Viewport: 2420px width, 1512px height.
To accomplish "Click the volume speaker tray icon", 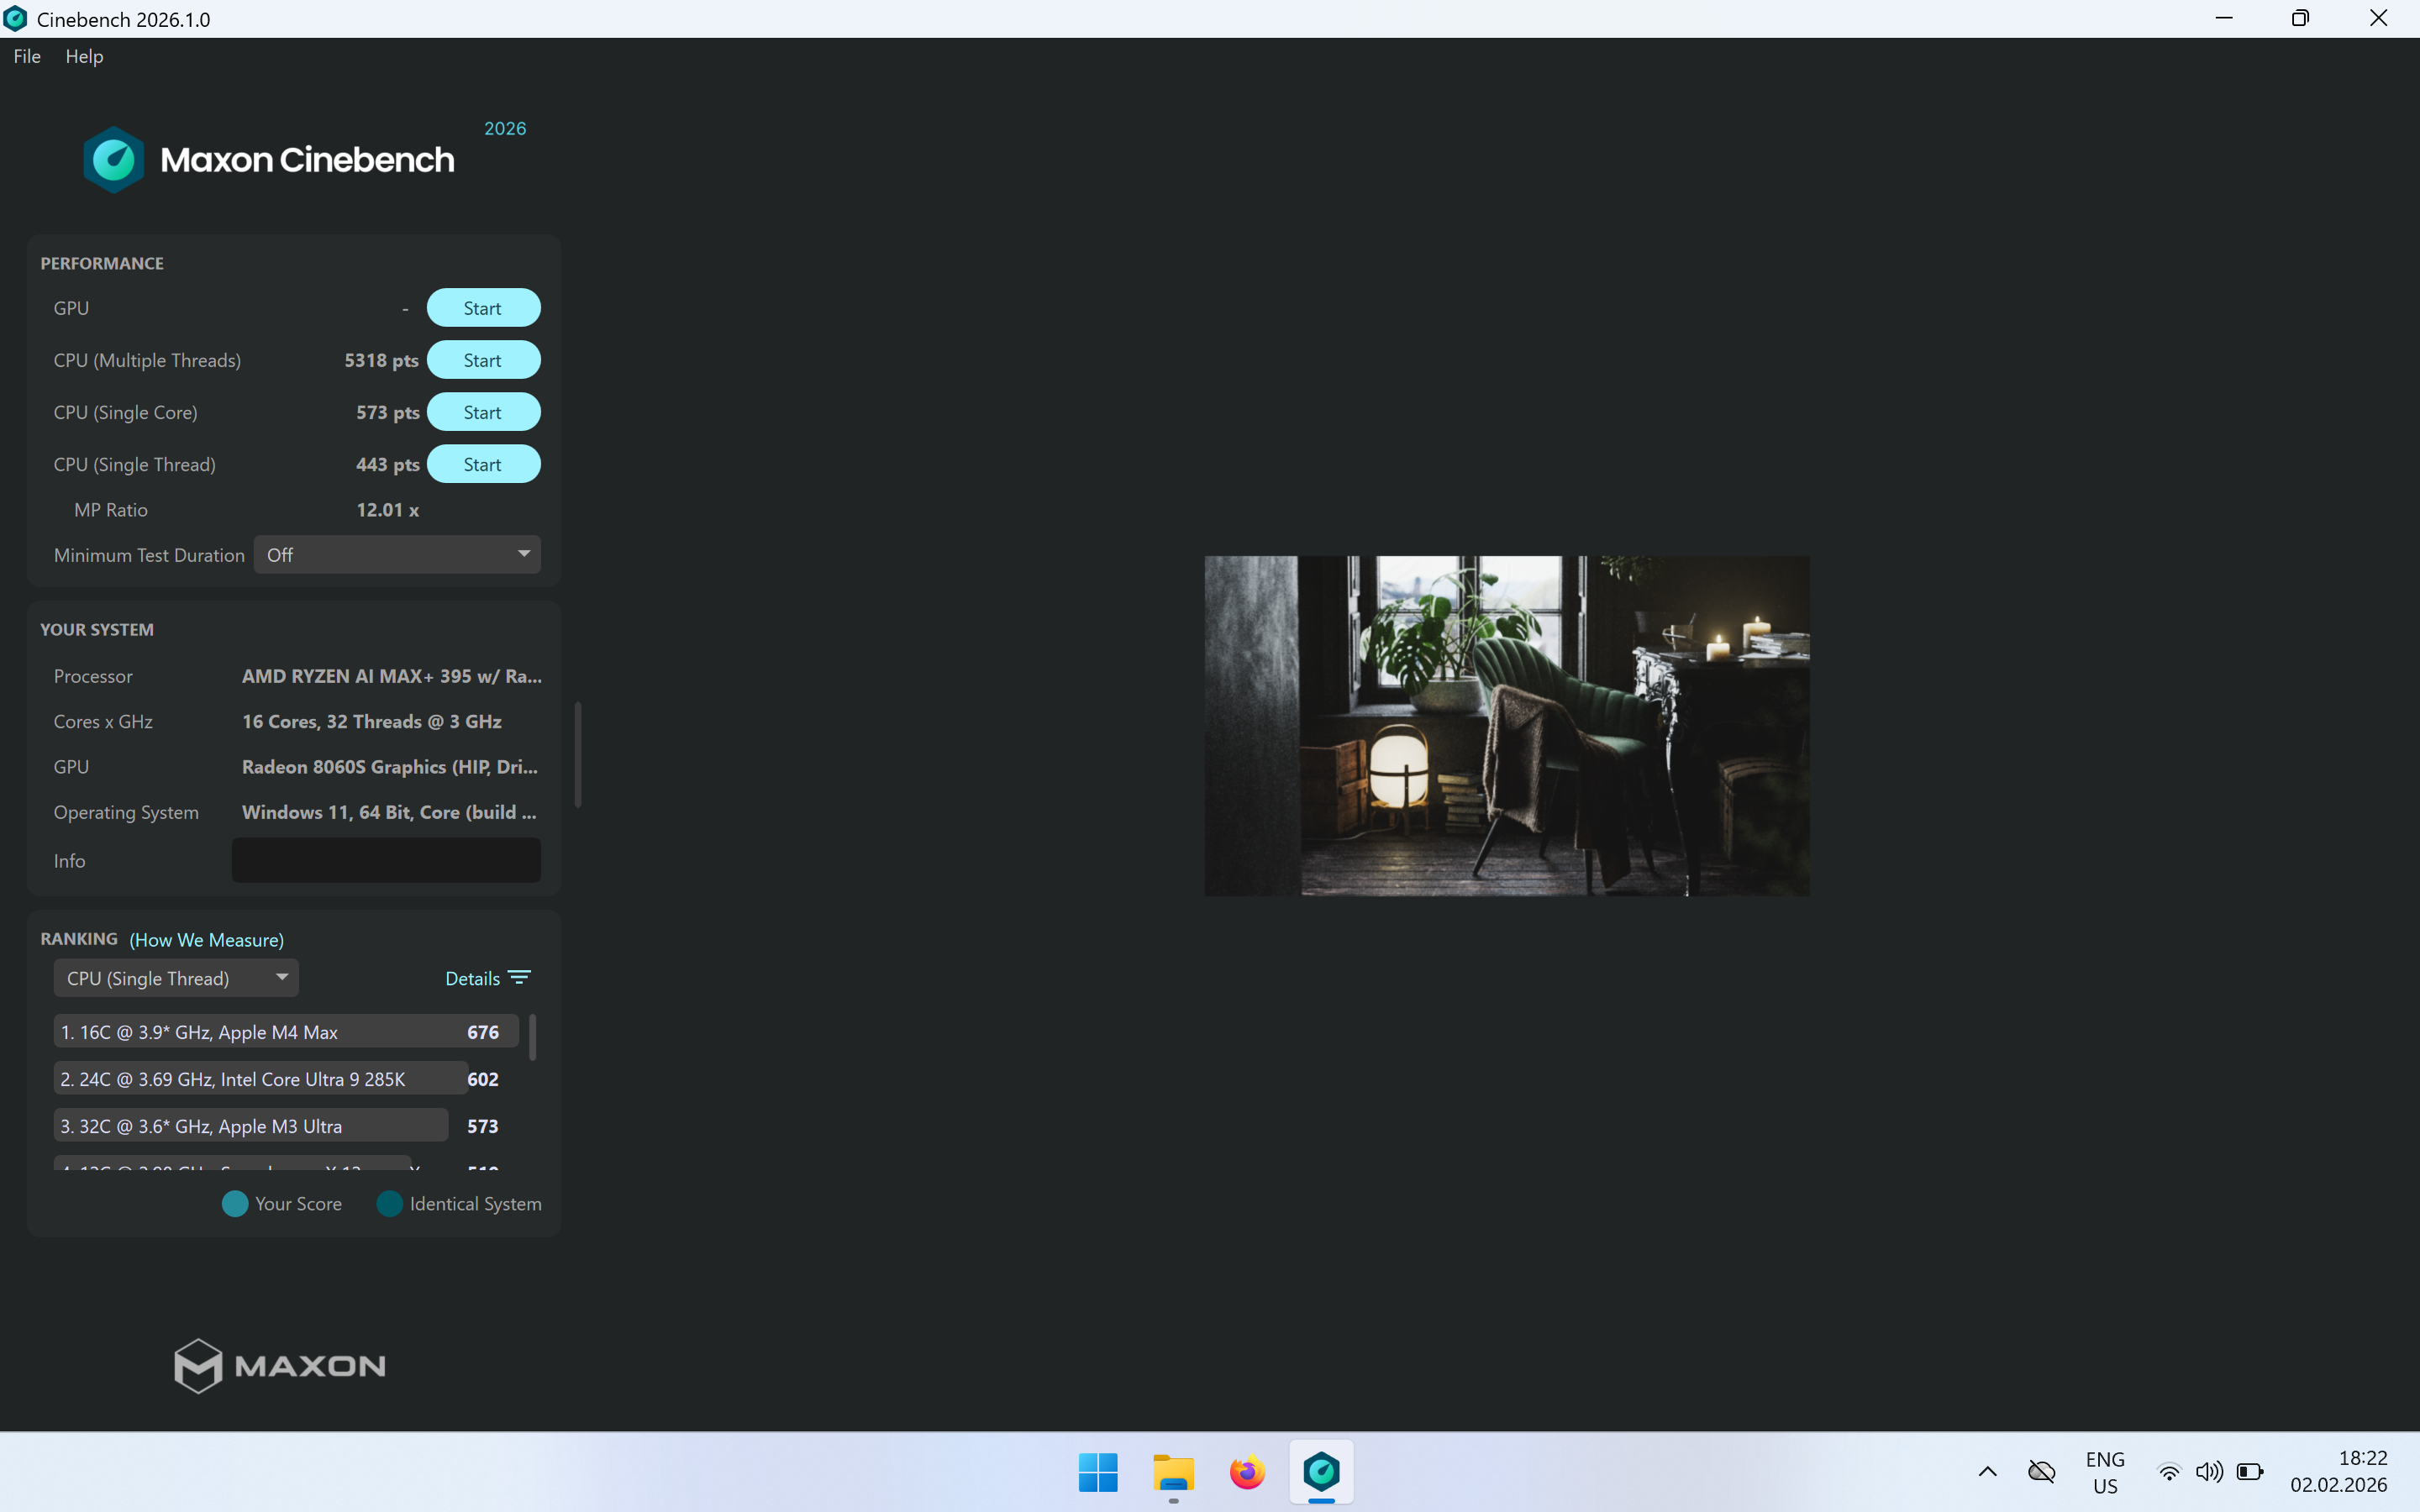I will click(x=2208, y=1472).
